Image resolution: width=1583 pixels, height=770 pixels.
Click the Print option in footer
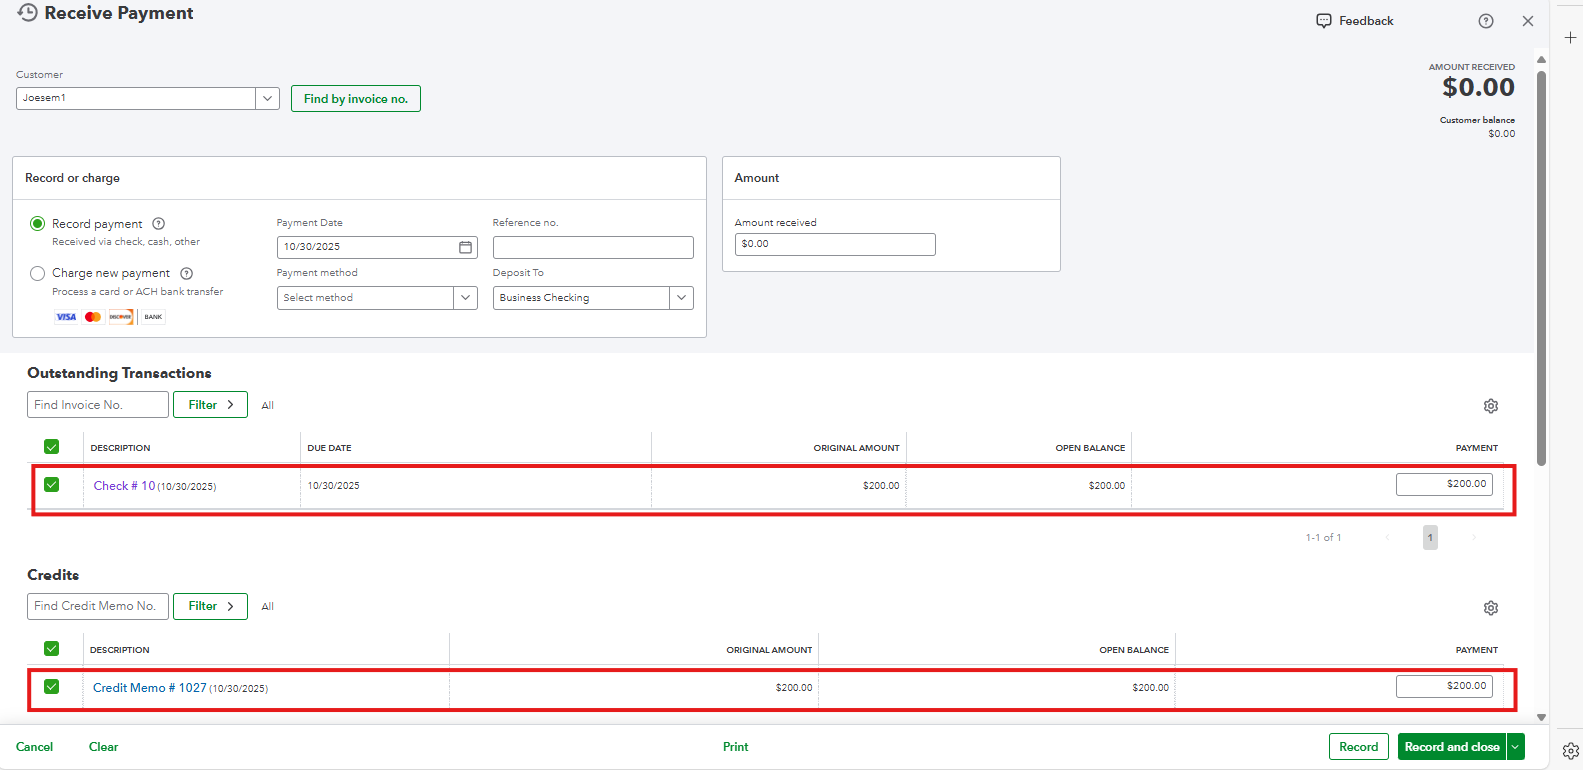(735, 747)
